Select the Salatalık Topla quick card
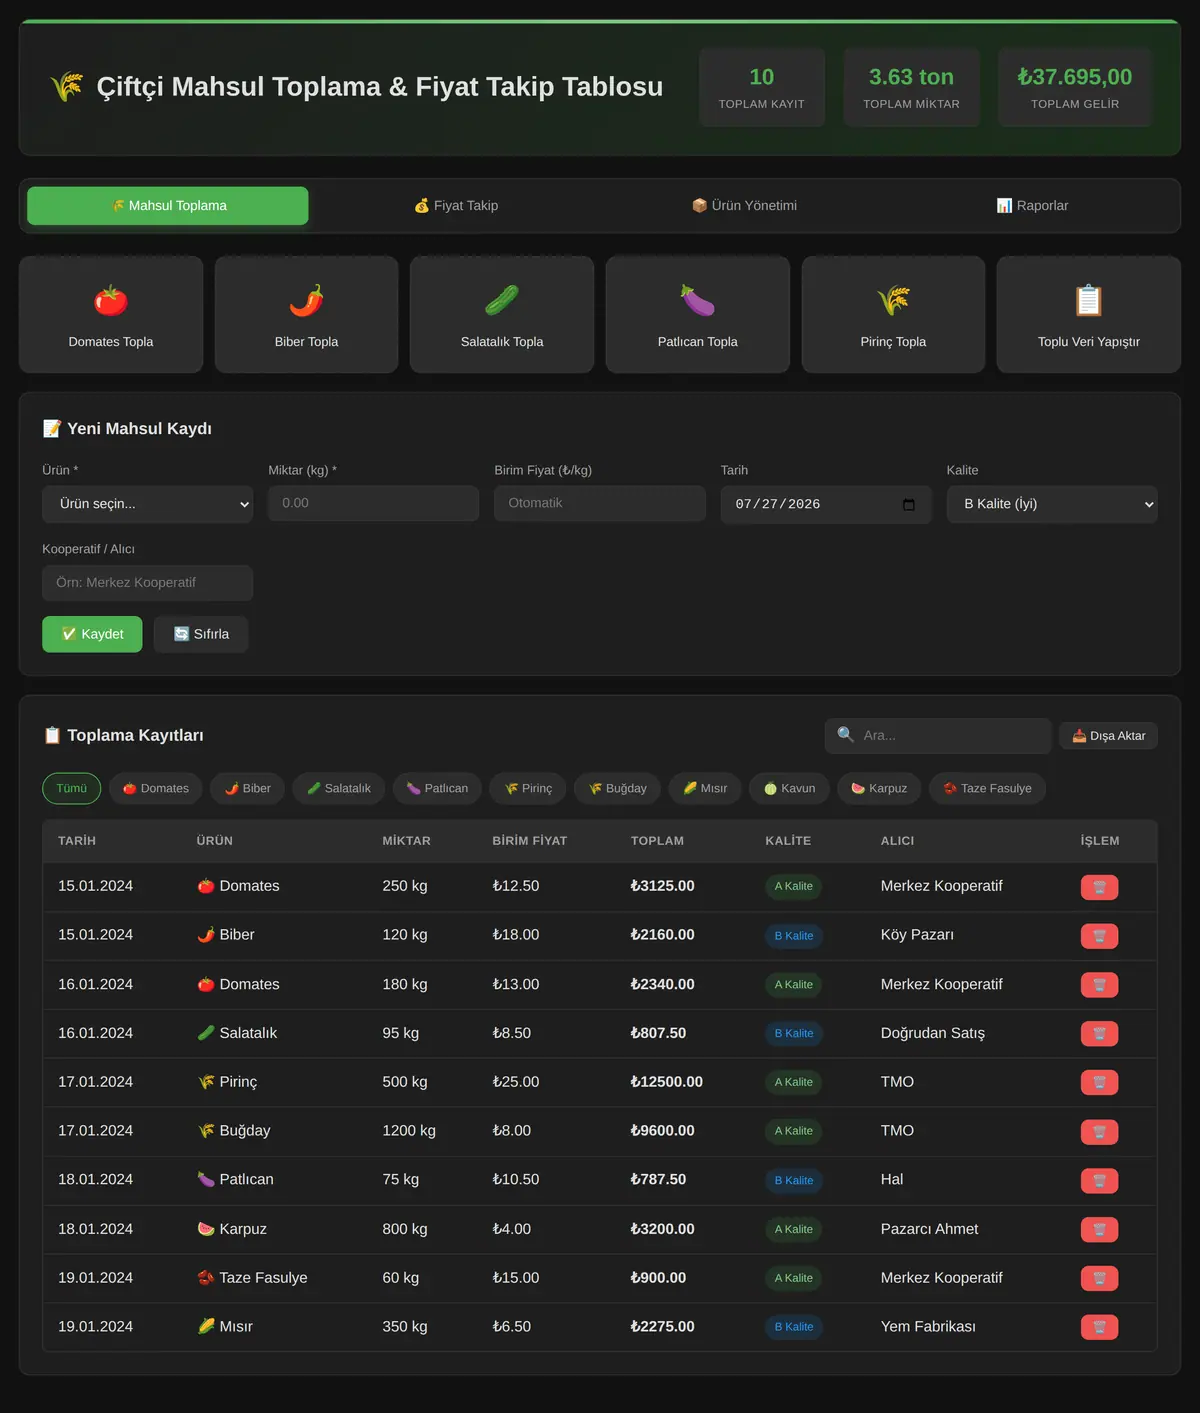 (502, 315)
